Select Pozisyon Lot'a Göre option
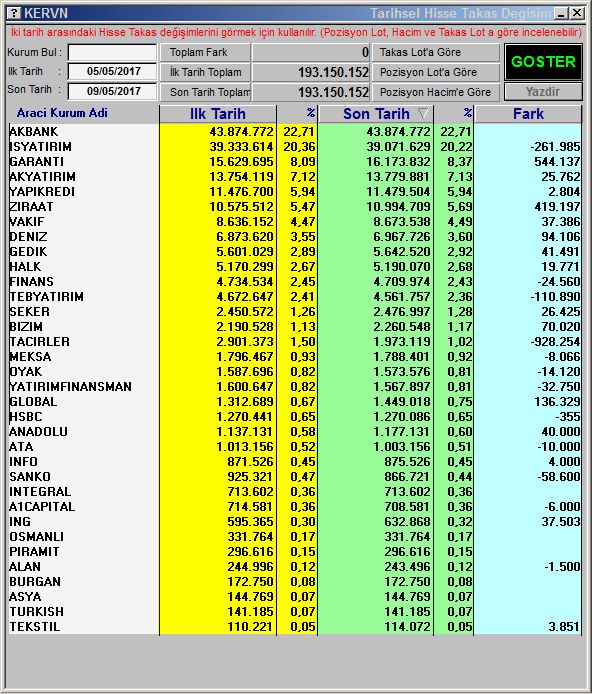592x694 pixels. pos(436,72)
